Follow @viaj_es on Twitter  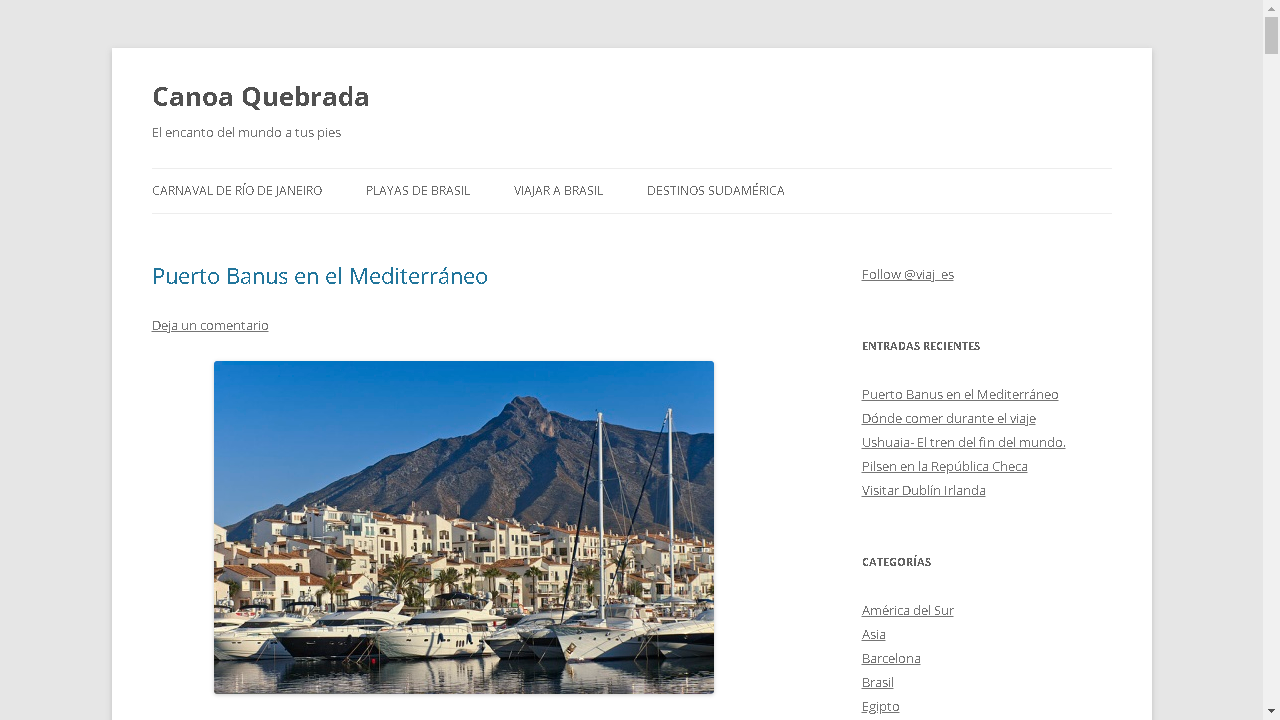908,274
